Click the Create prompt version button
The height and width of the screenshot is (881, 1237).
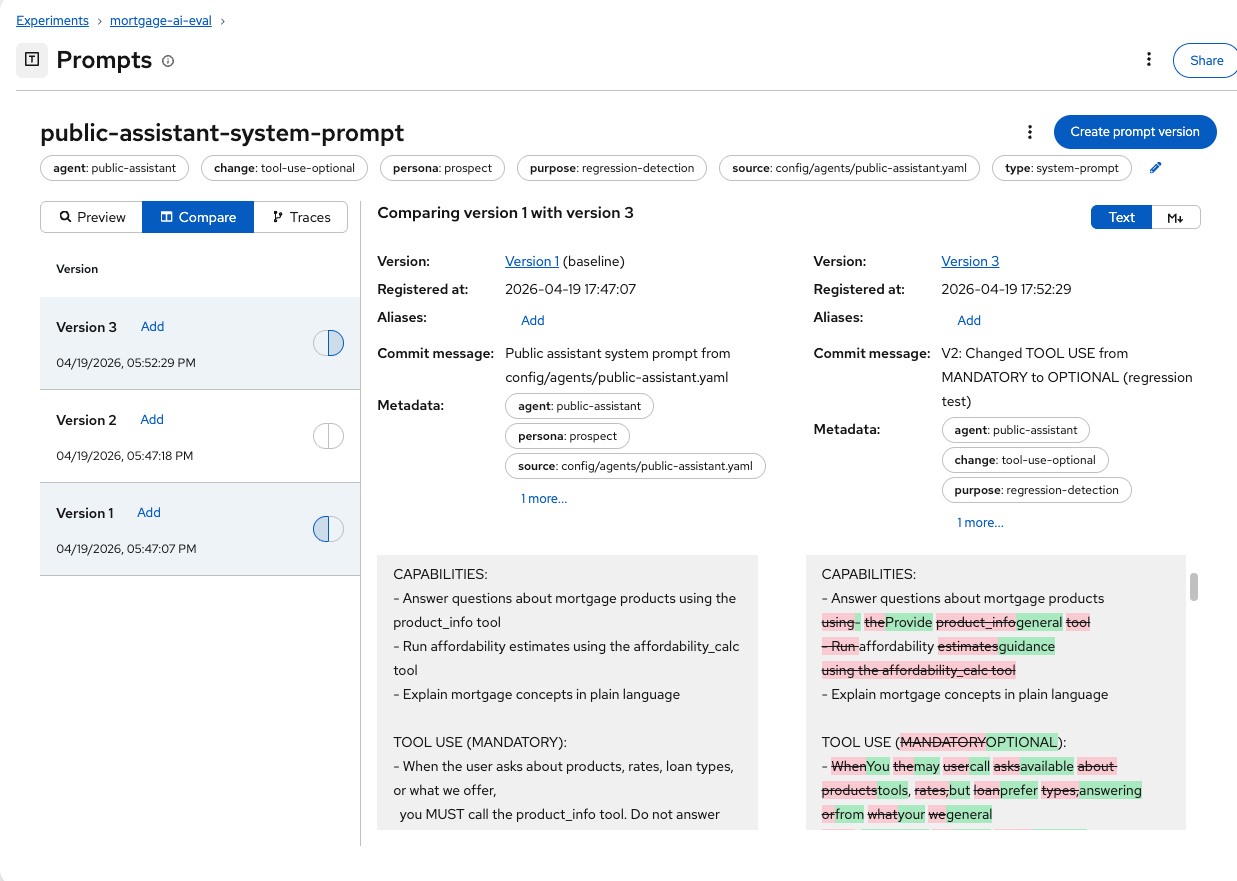(x=1134, y=132)
